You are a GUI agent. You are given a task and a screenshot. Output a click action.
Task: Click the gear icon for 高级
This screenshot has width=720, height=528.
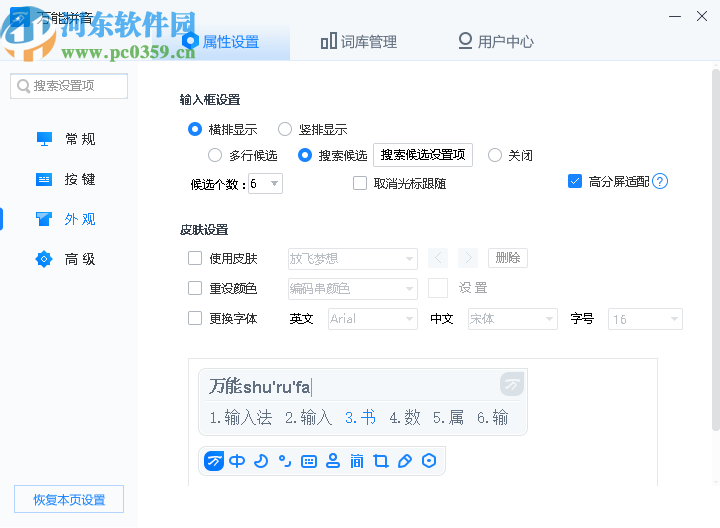point(44,259)
